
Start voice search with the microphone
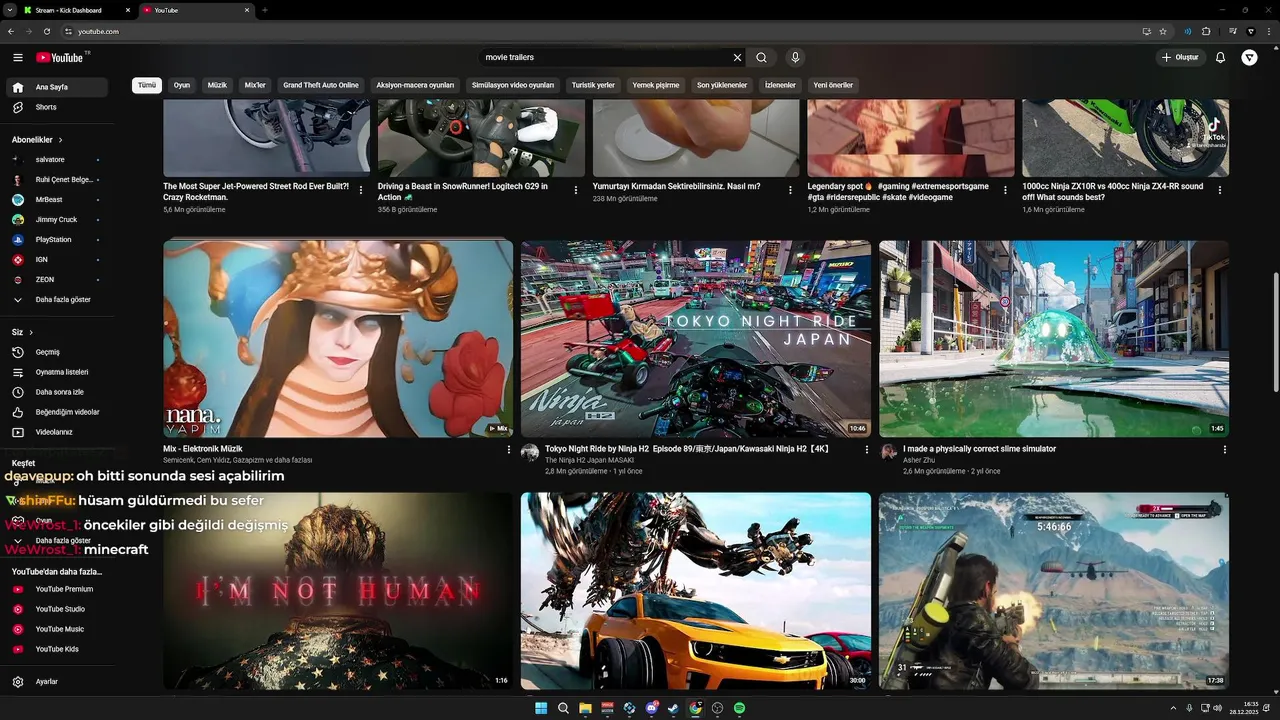[x=795, y=58]
